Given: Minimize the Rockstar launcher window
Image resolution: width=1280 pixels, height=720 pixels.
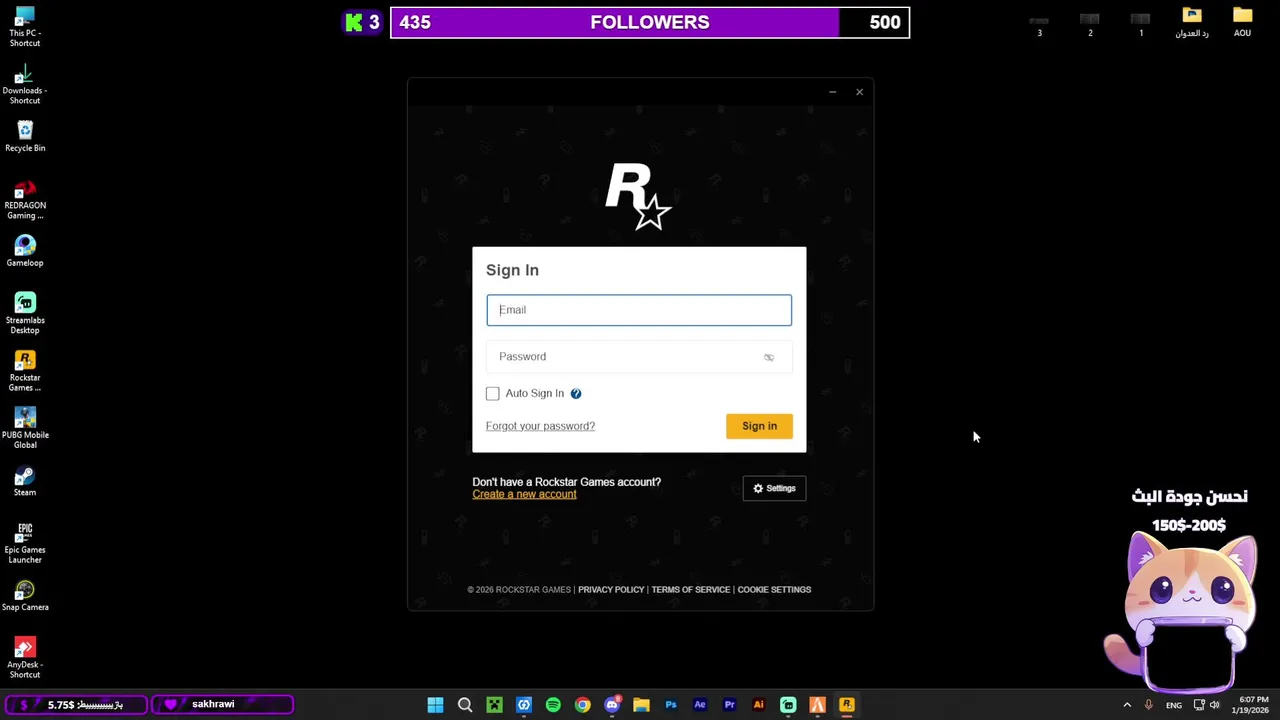Looking at the screenshot, I should [832, 92].
